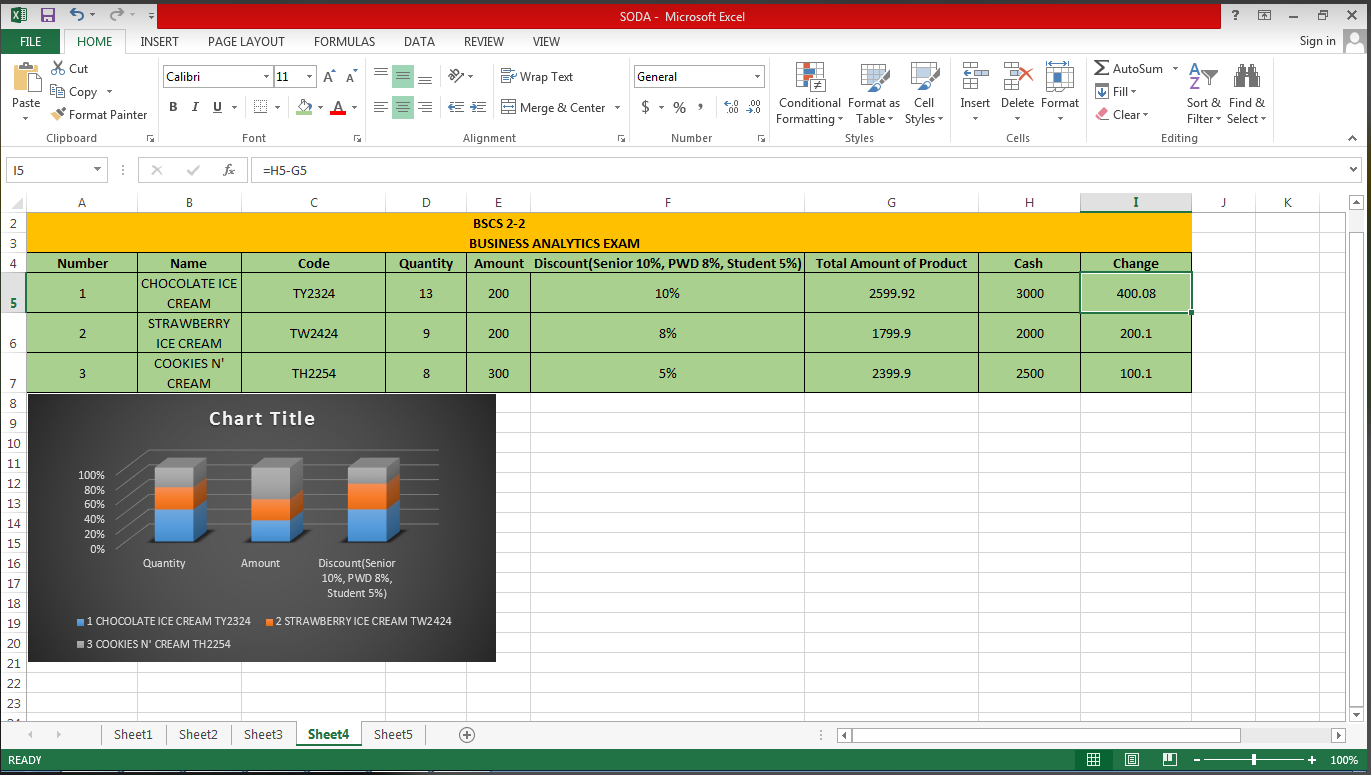1371x775 pixels.
Task: Open the Calibri font name dropdown
Action: tap(266, 77)
